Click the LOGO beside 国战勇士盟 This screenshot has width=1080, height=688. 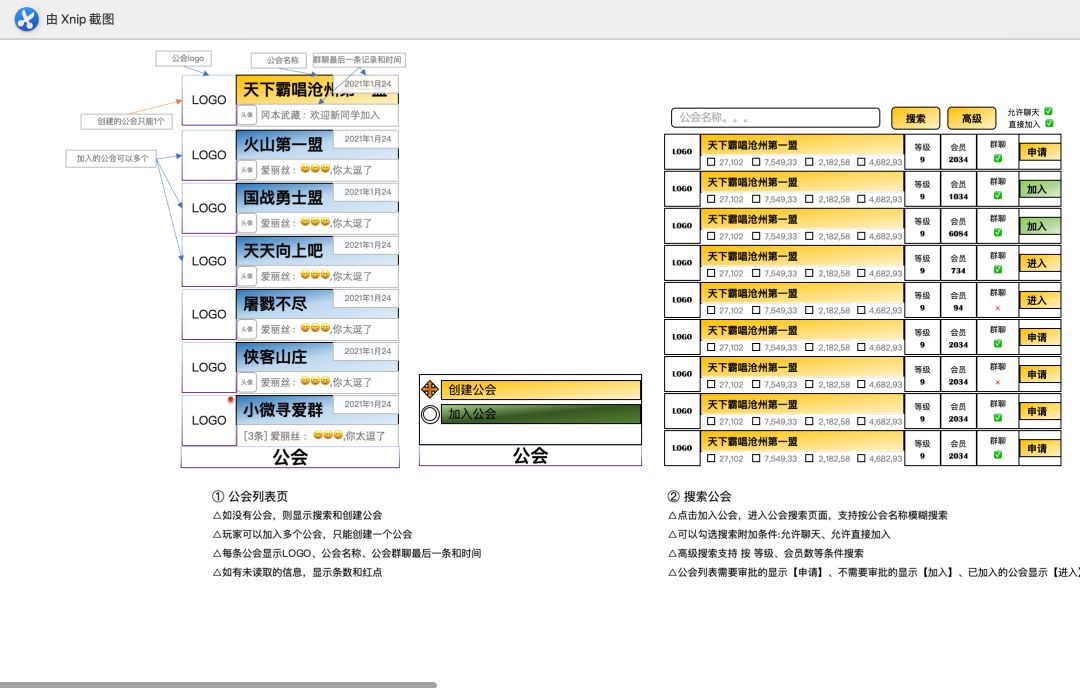(x=209, y=208)
